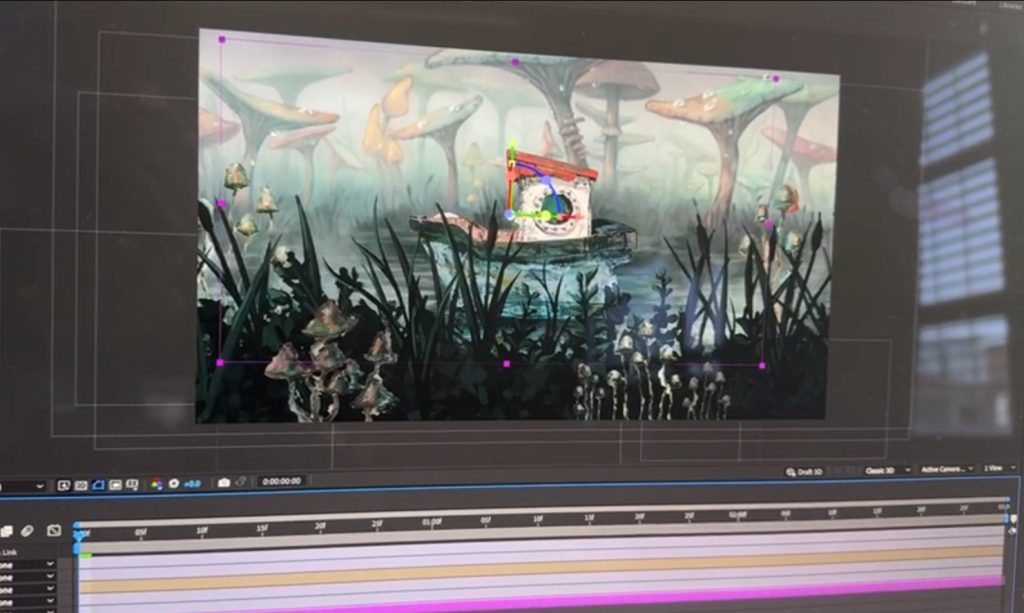Click the time navigator end handle
Viewport: 1024px width, 613px height.
[x=1006, y=501]
